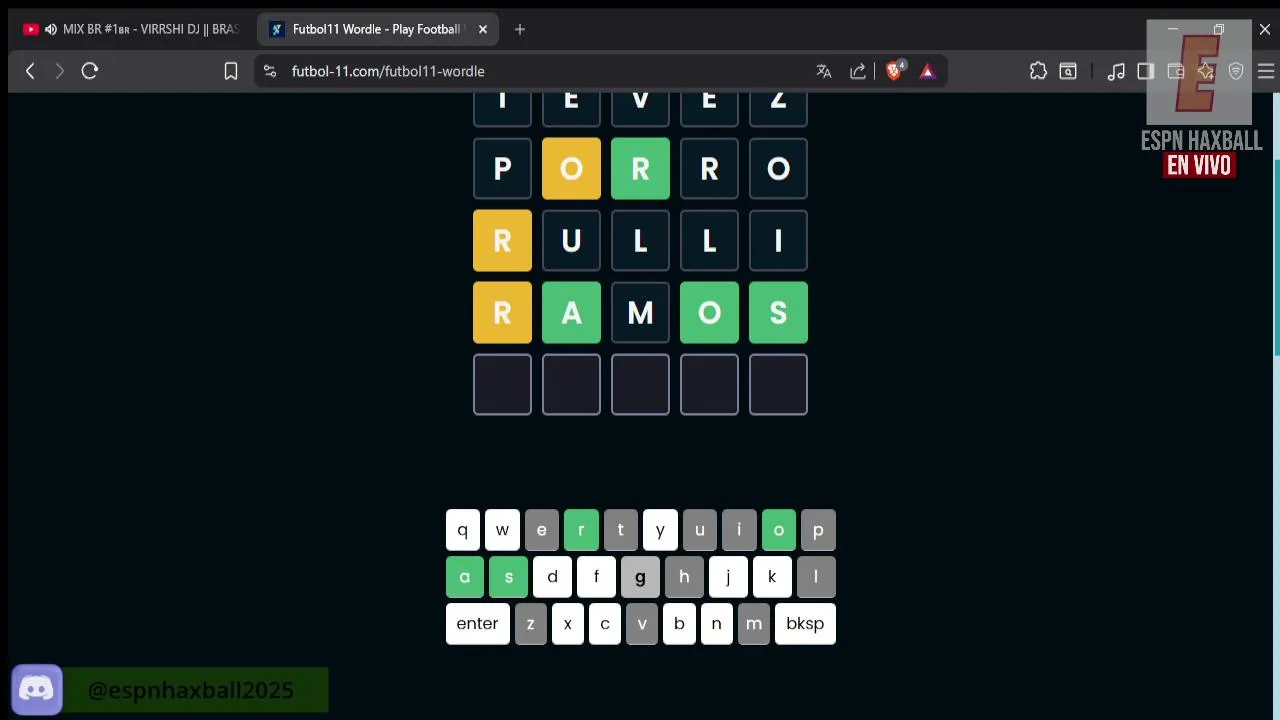Tap the gray i key

[739, 530]
